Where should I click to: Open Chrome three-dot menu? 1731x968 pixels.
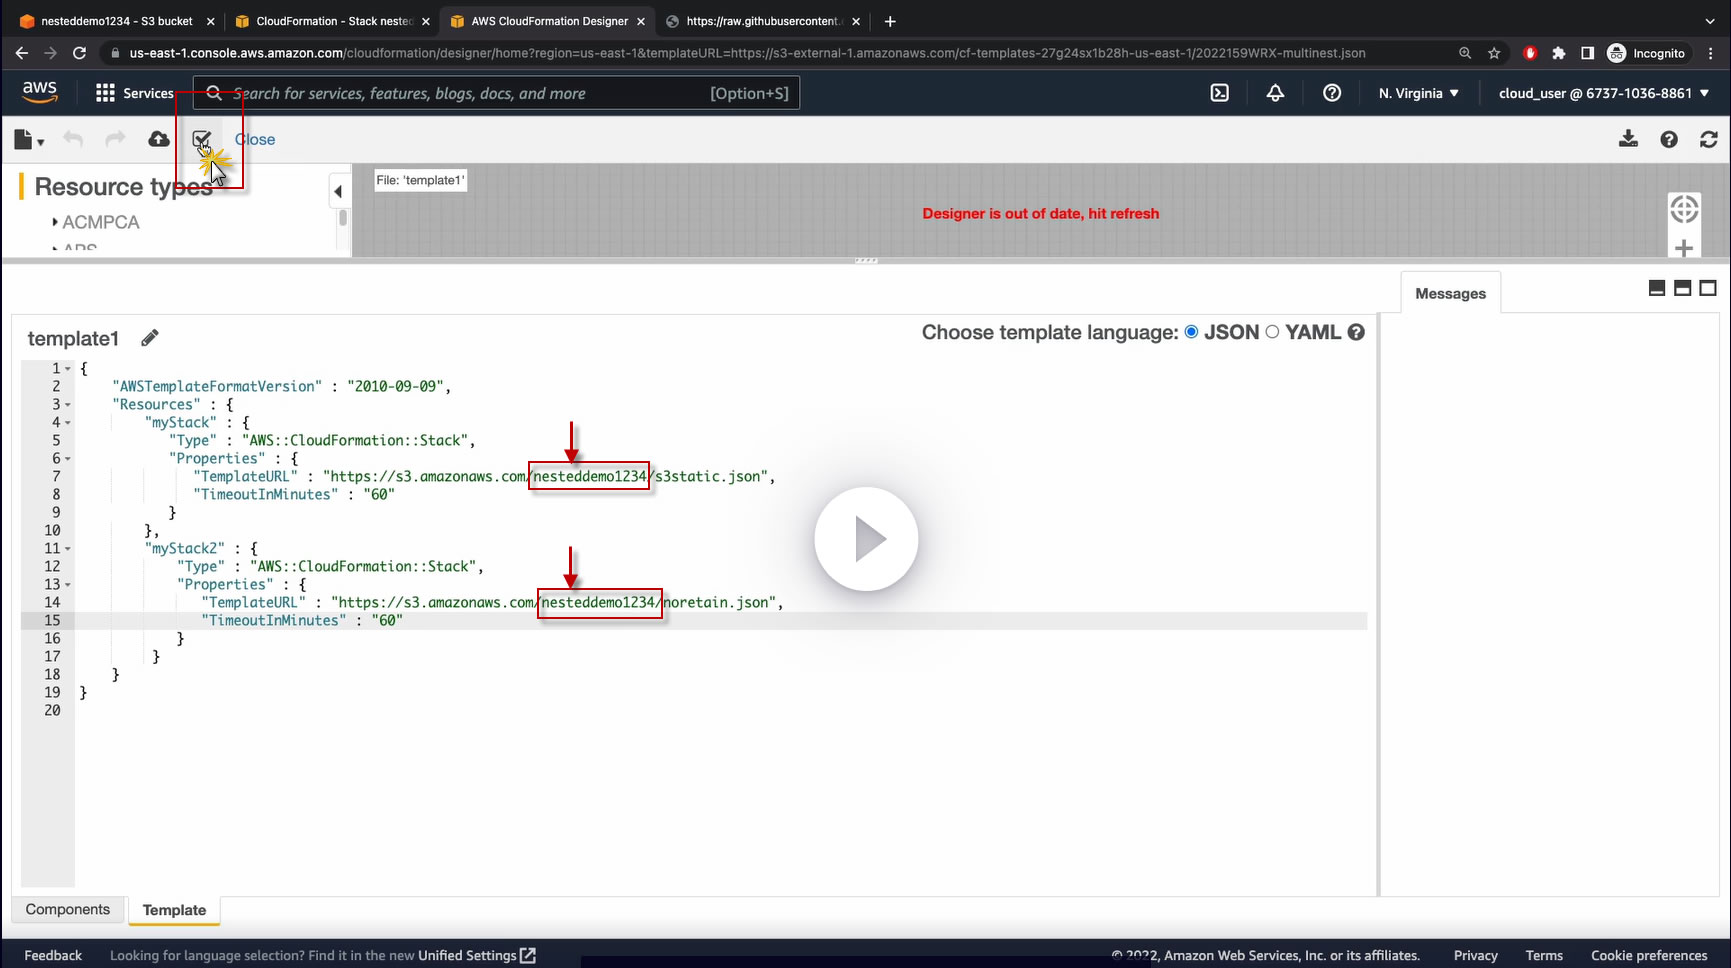[x=1711, y=53]
